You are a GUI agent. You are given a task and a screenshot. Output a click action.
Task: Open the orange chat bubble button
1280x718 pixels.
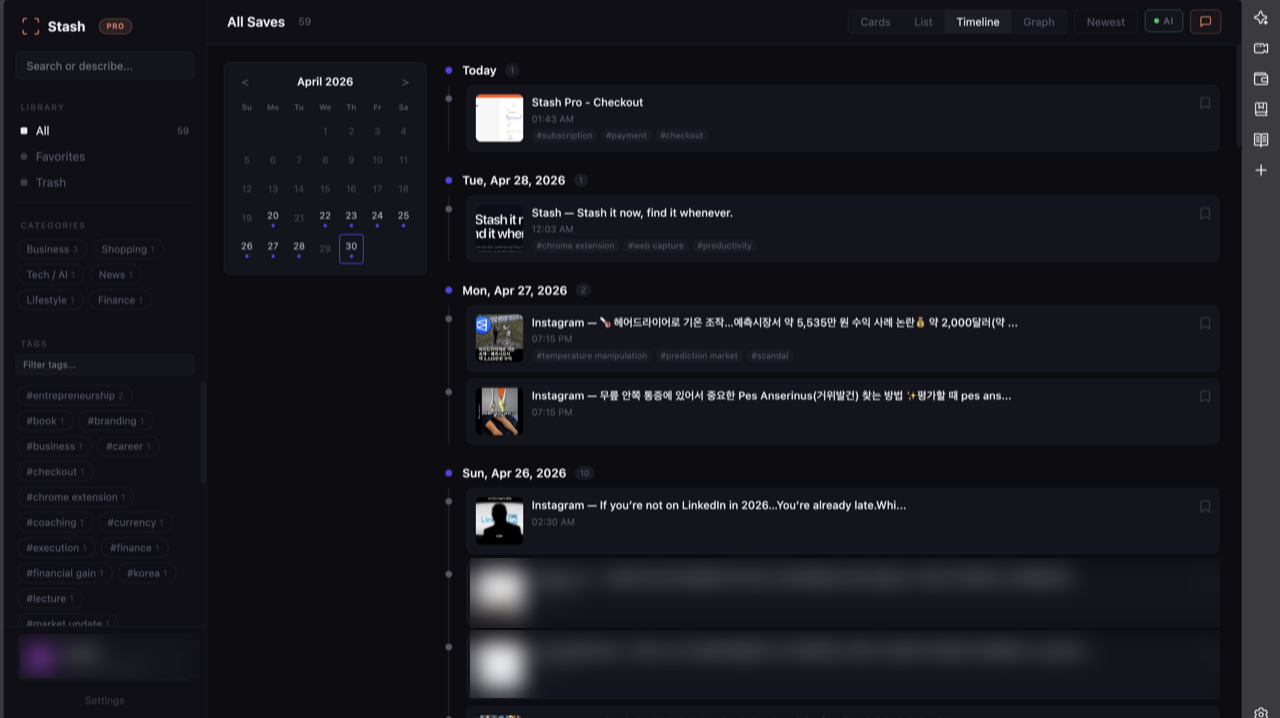[x=1205, y=21]
